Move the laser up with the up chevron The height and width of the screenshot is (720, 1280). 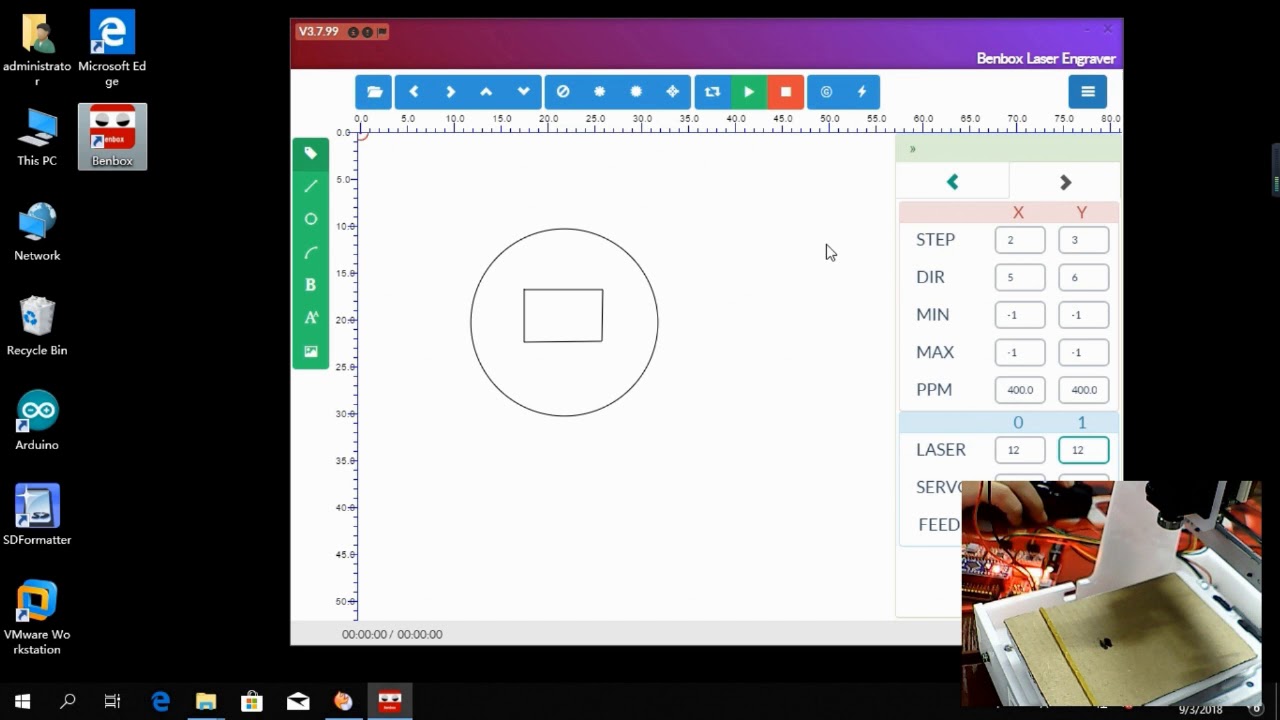486,92
